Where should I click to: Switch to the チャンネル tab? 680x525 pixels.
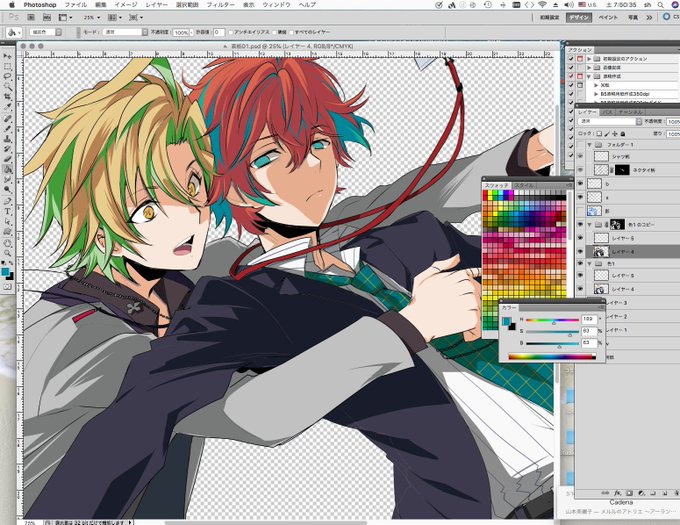pyautogui.click(x=630, y=112)
